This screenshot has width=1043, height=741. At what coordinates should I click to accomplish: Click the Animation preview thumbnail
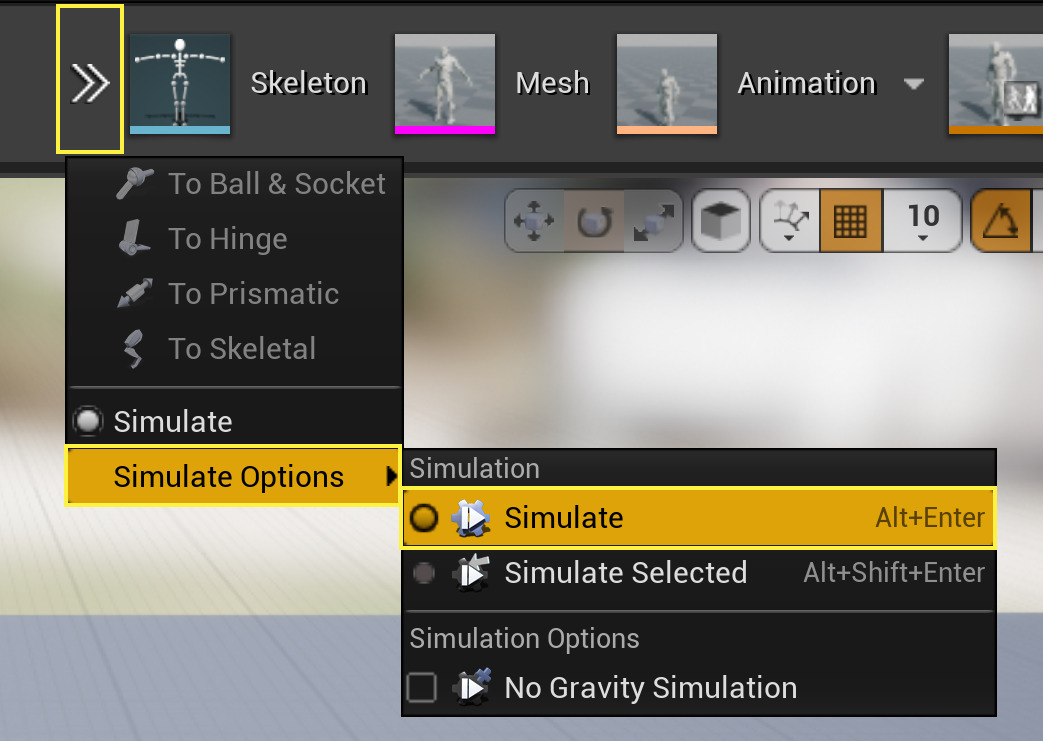coord(666,84)
